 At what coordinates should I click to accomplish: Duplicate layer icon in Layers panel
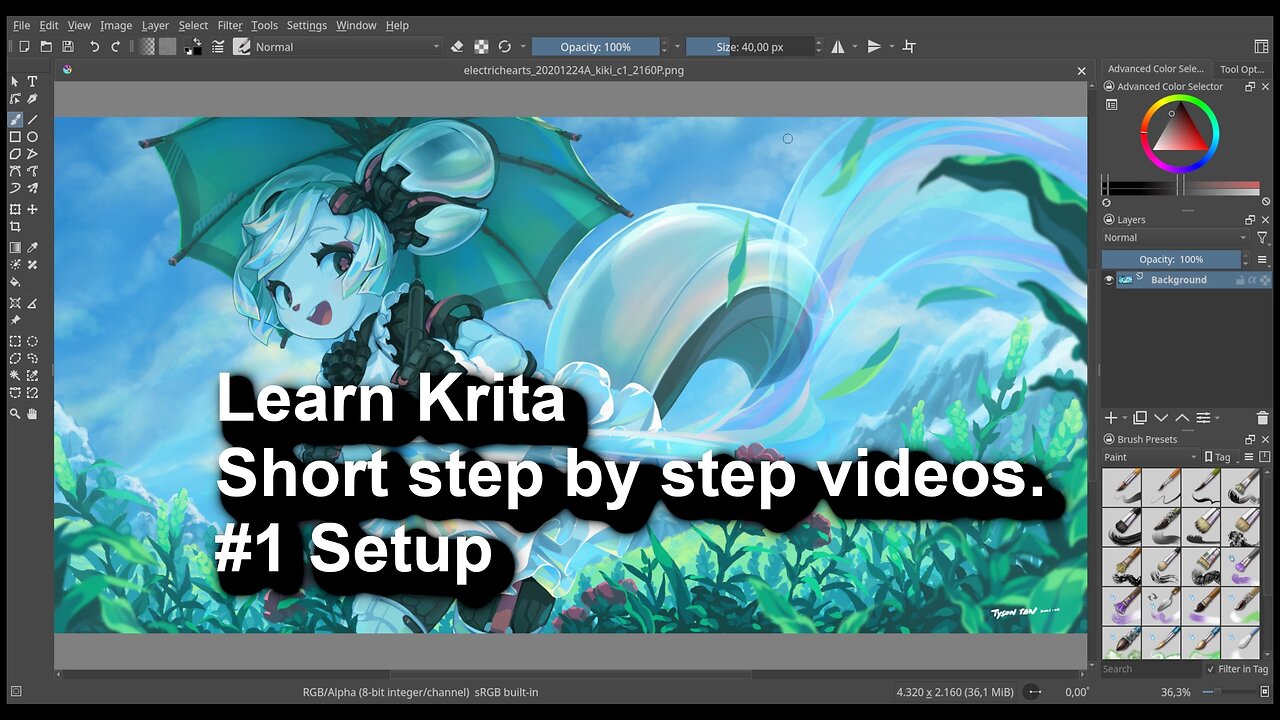click(x=1139, y=417)
